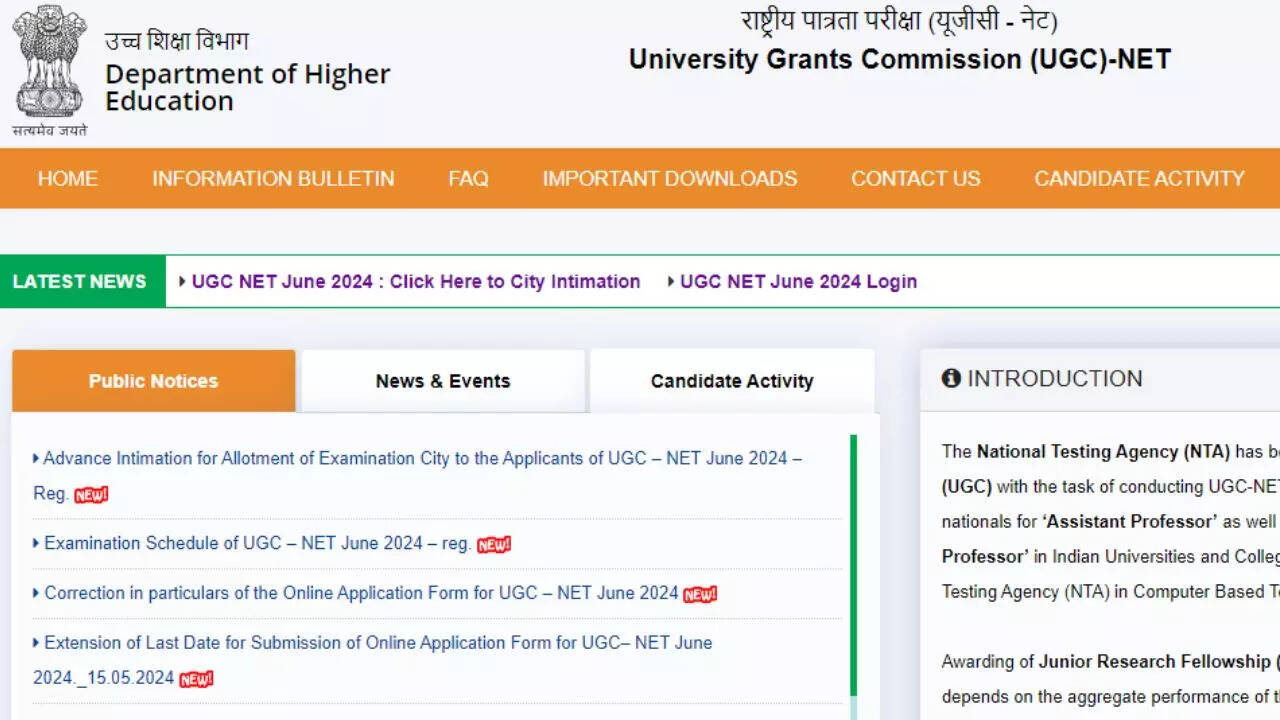The height and width of the screenshot is (720, 1280).
Task: Go to the FAQ page
Action: pos(468,179)
